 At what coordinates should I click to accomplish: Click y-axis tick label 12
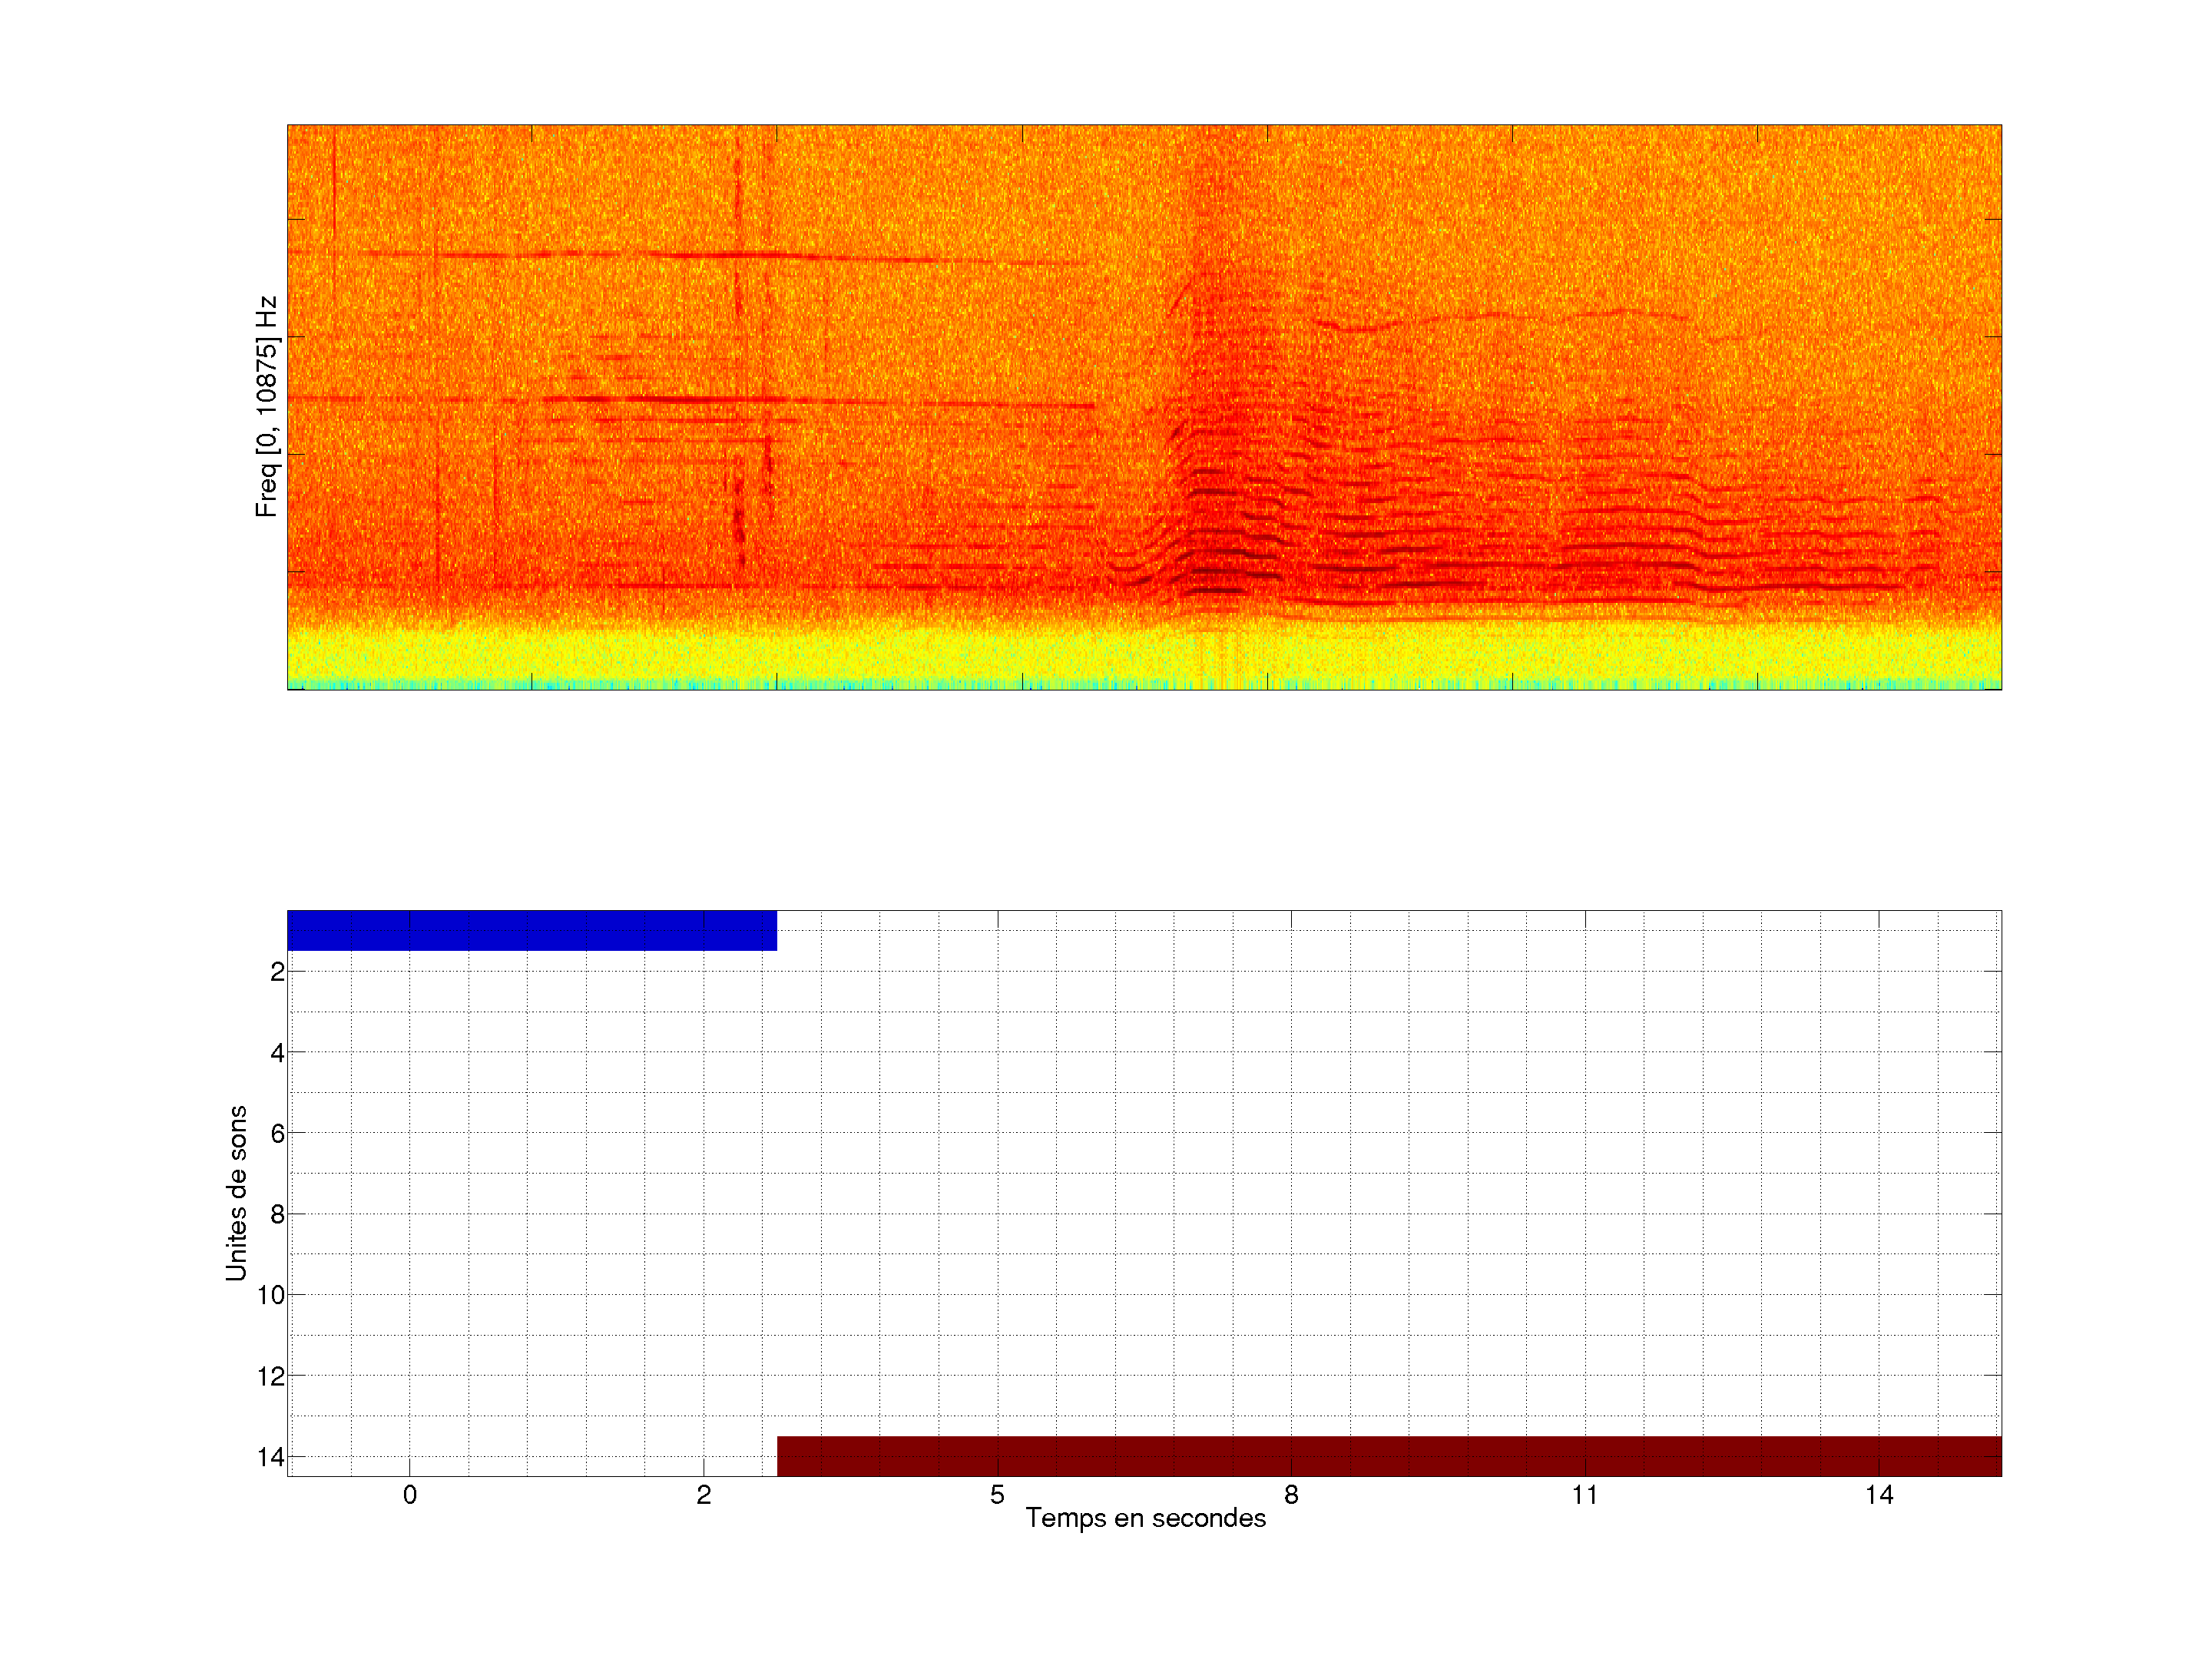[271, 1376]
